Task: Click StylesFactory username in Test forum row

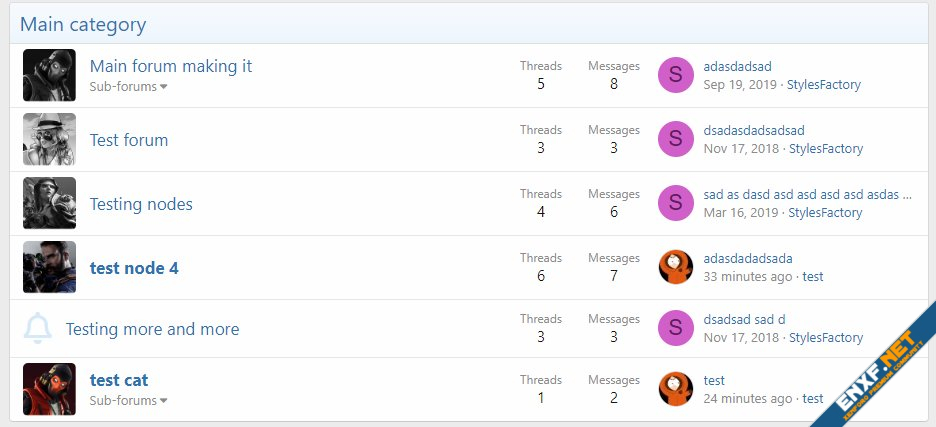Action: click(826, 149)
